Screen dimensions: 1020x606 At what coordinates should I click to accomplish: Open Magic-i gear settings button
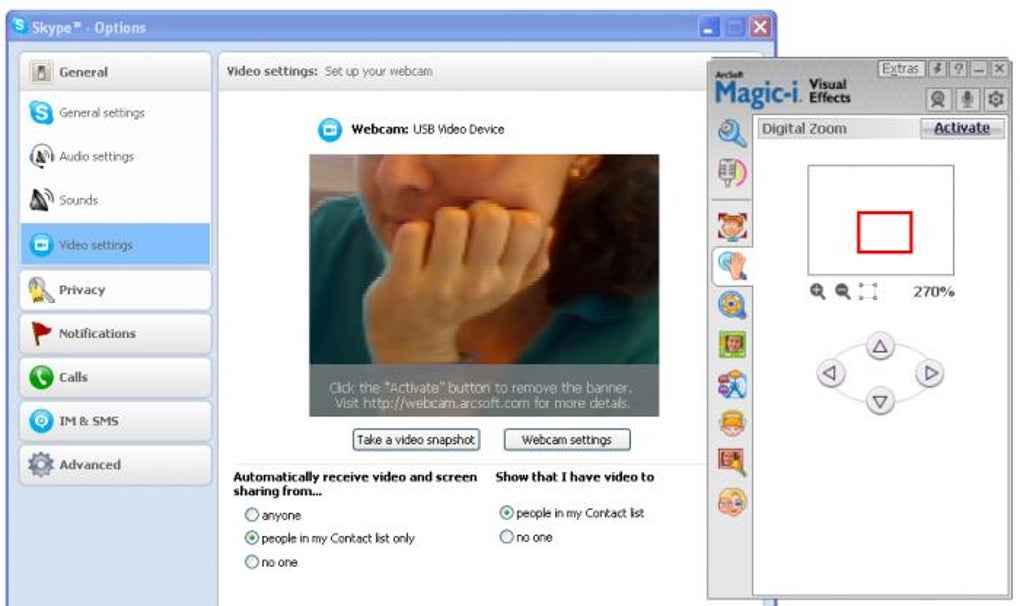(x=995, y=99)
